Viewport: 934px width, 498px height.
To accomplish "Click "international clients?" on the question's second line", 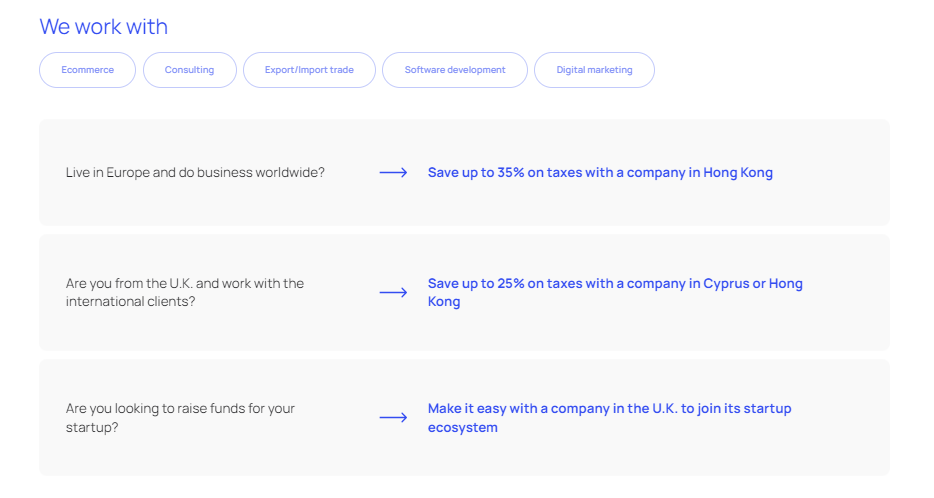I will tap(130, 302).
